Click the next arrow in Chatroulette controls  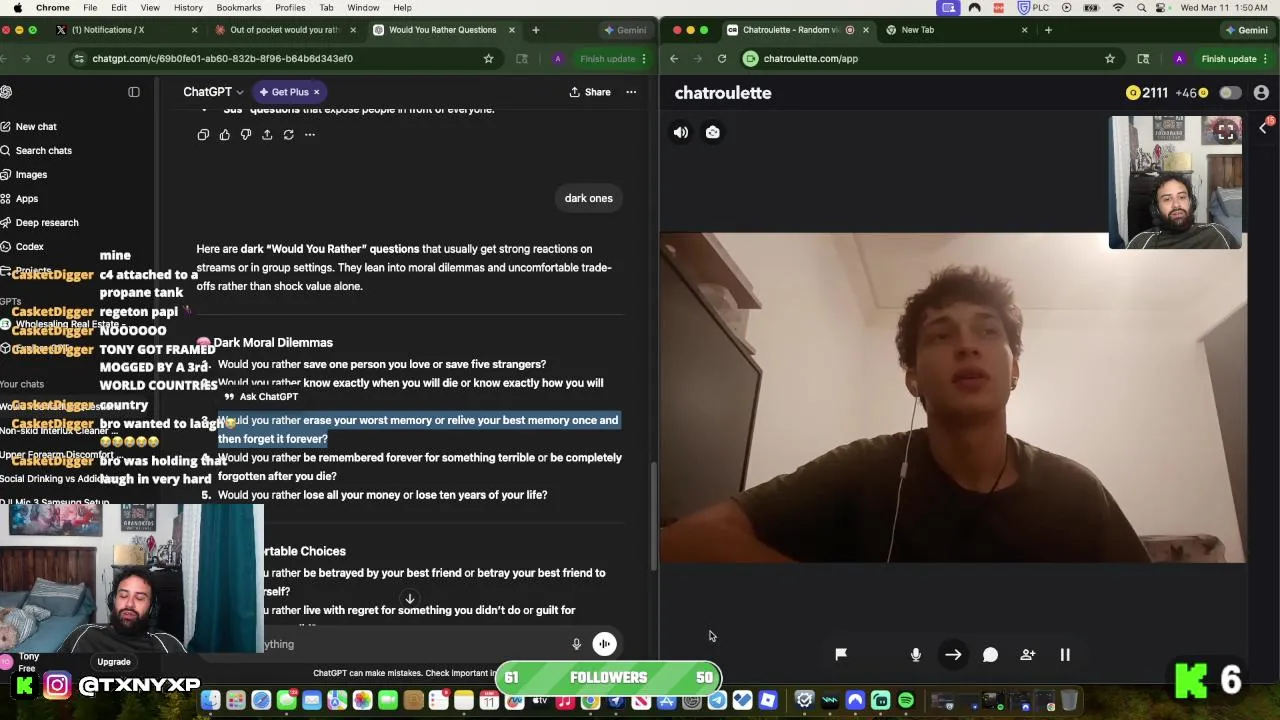coord(953,655)
